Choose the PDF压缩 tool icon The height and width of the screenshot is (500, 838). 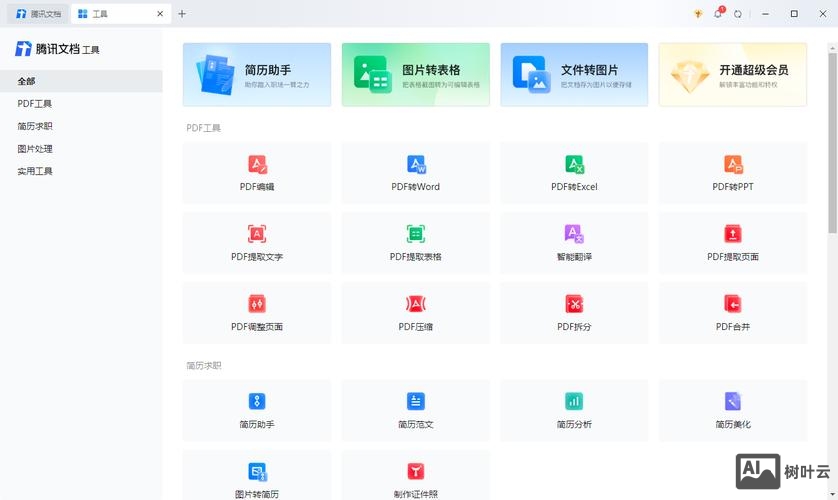(x=416, y=303)
